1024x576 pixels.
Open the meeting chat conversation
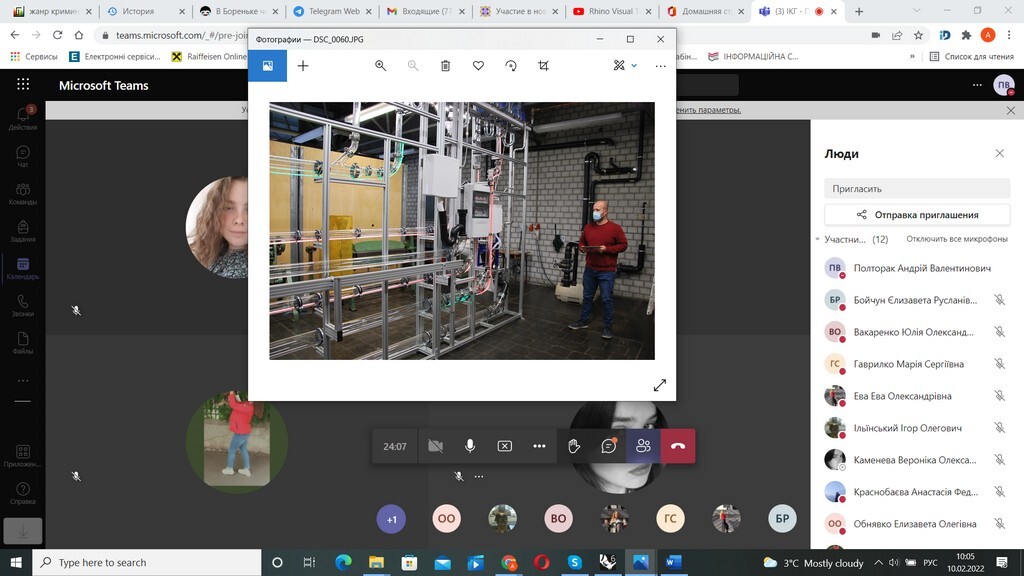[x=608, y=446]
